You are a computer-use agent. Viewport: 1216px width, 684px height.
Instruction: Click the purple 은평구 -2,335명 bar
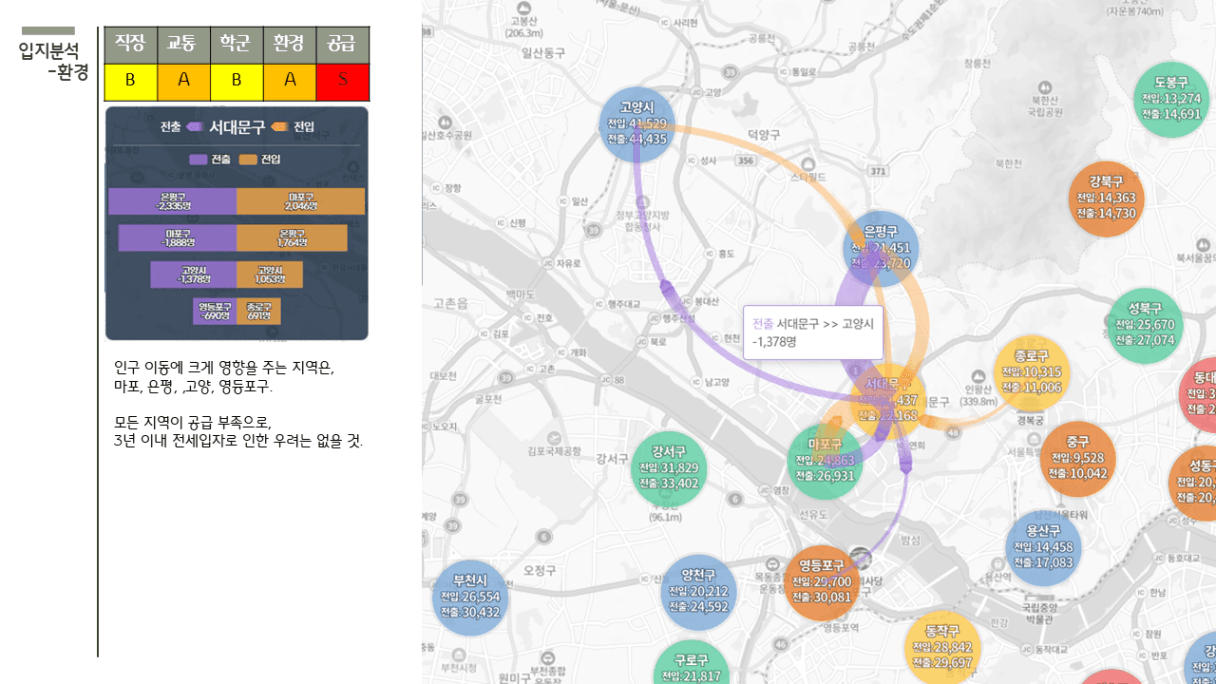[172, 201]
